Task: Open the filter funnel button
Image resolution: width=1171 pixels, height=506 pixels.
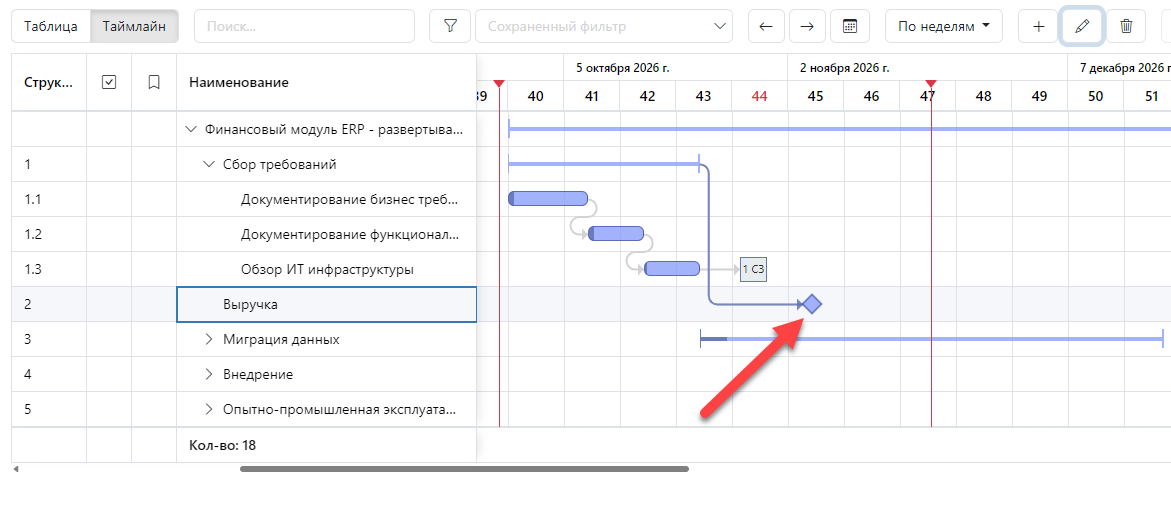Action: (x=450, y=26)
